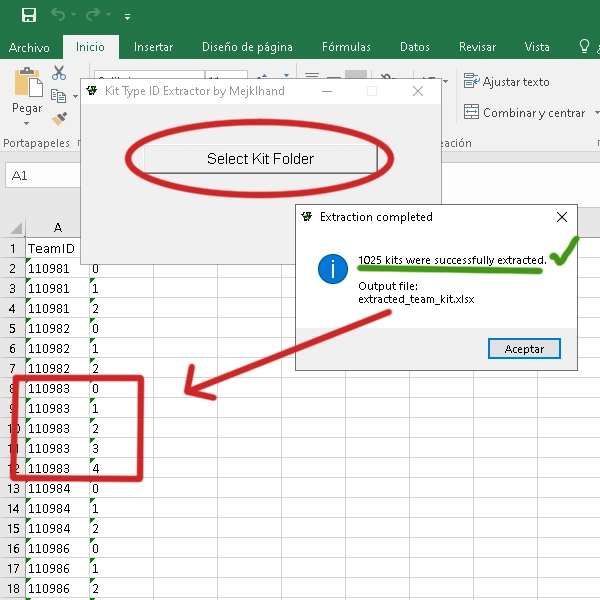This screenshot has height=600, width=600.
Task: Open the Archivo menu
Action: click(29, 47)
